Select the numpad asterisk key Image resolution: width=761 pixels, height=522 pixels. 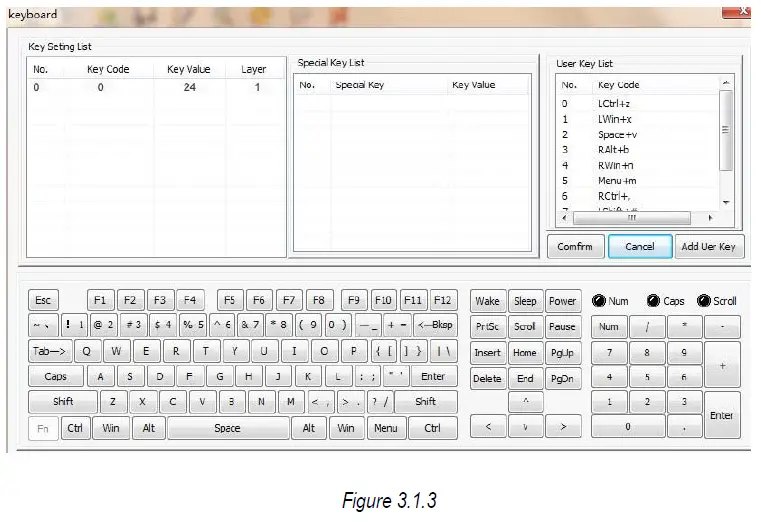point(684,327)
